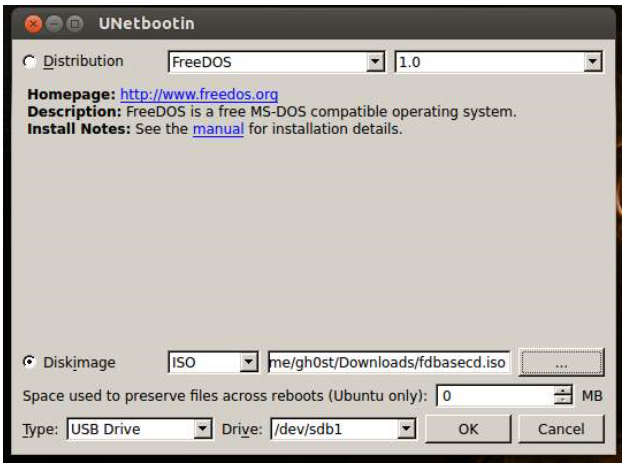The width and height of the screenshot is (623, 467).
Task: Expand the /dev/sdb1 drive dropdown
Action: coord(343,429)
